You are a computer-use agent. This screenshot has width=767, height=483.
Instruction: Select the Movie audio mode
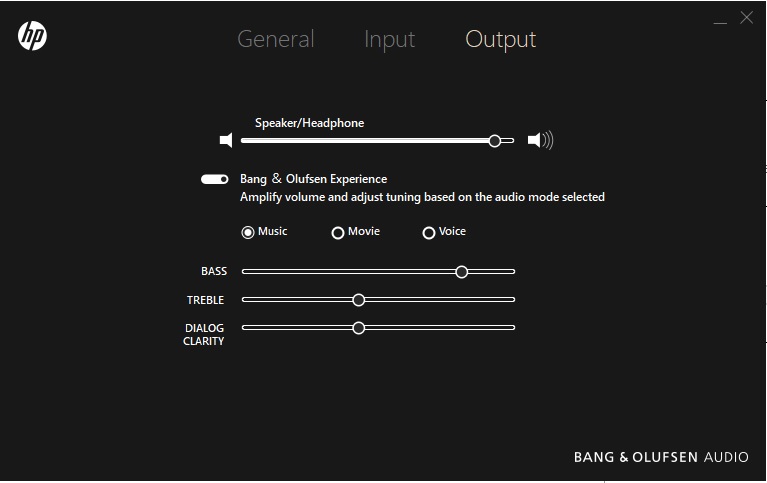pos(338,232)
